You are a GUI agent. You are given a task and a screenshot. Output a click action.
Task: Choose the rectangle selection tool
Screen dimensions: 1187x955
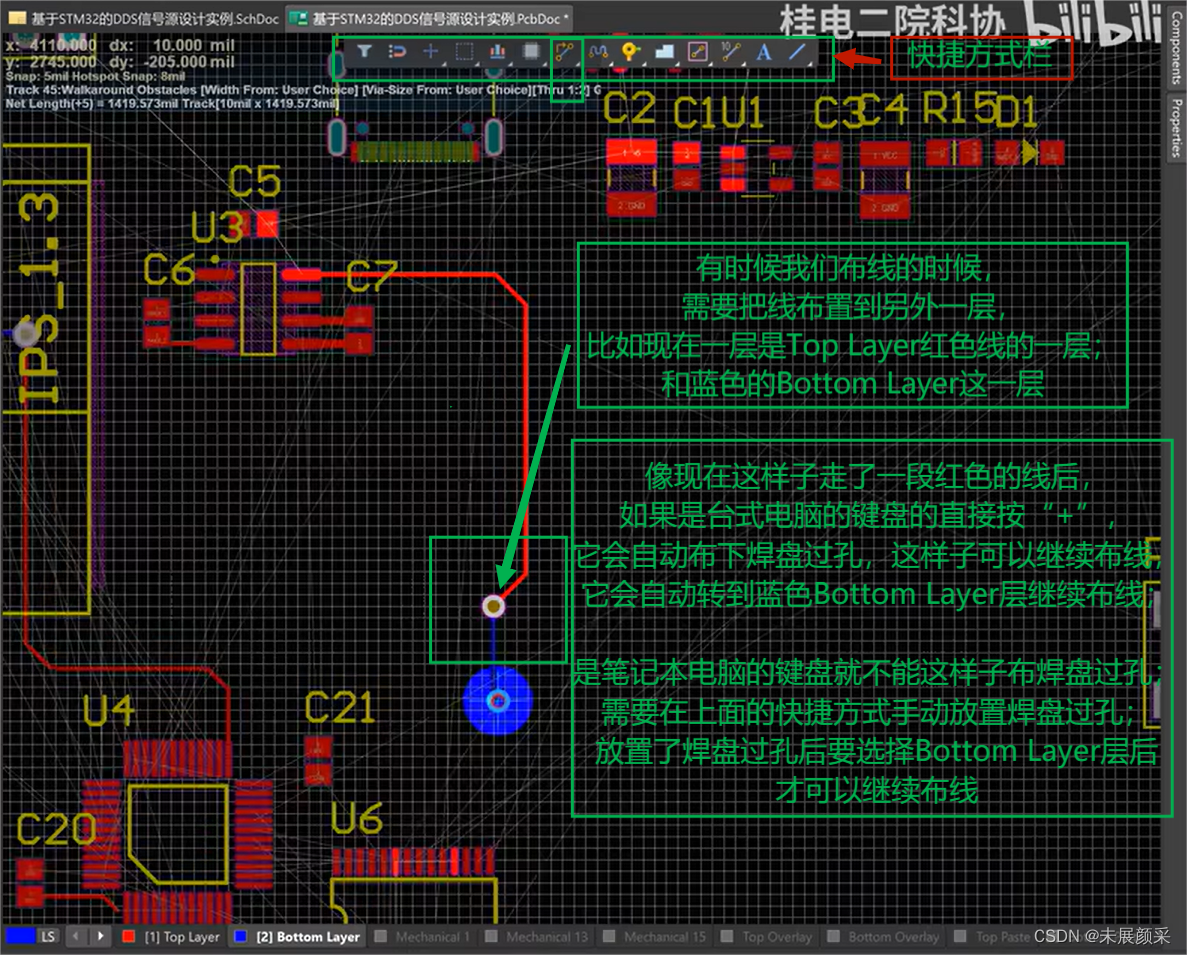point(464,51)
